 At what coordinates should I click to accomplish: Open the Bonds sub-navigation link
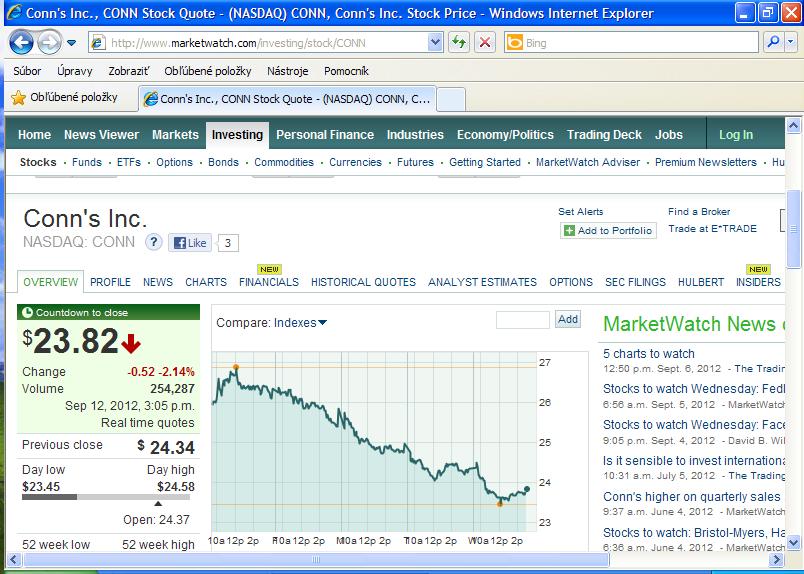[x=224, y=162]
